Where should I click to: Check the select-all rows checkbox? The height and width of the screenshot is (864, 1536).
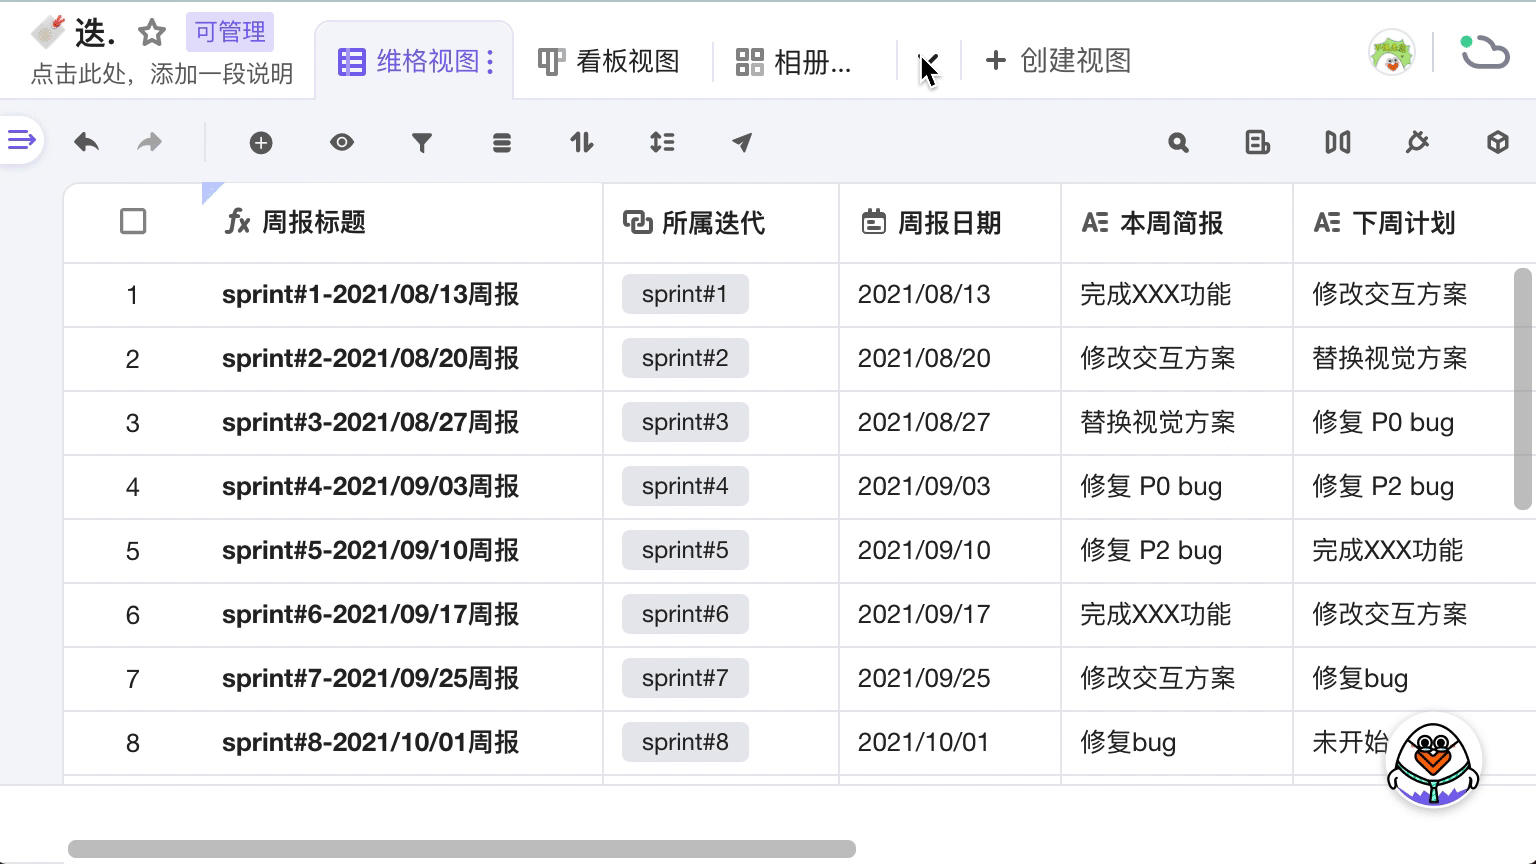click(133, 221)
